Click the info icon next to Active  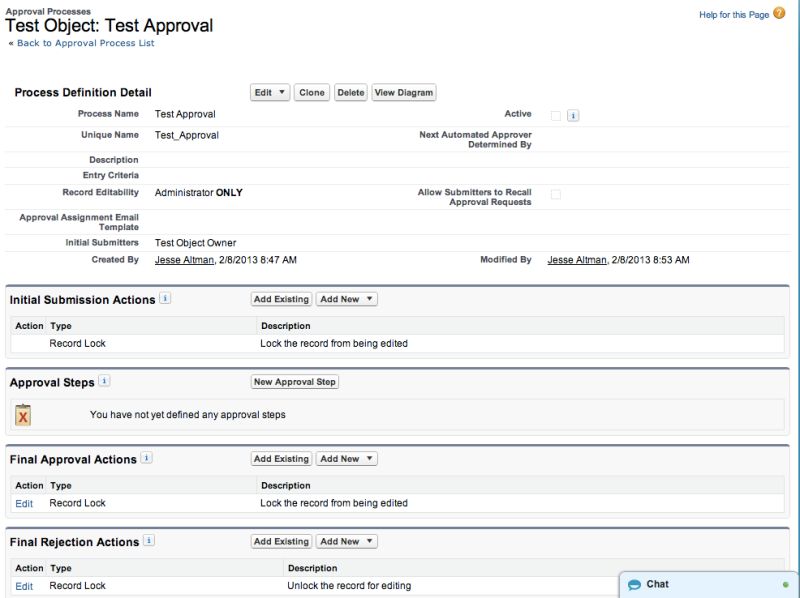tap(571, 114)
